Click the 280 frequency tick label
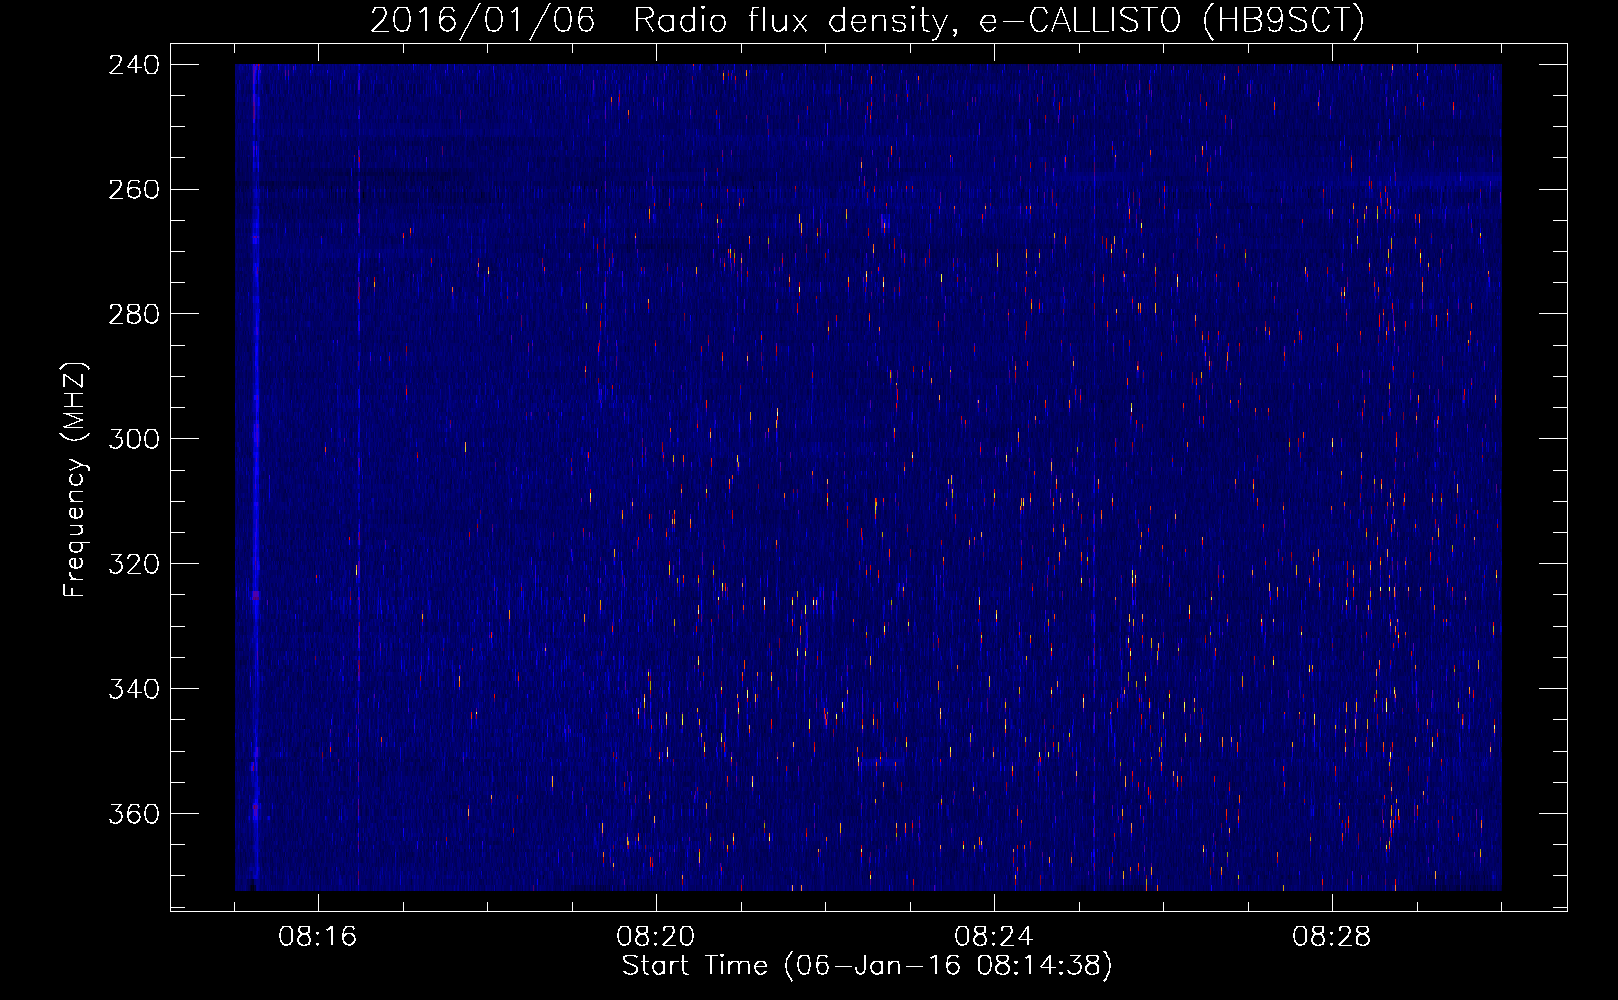 coord(134,315)
